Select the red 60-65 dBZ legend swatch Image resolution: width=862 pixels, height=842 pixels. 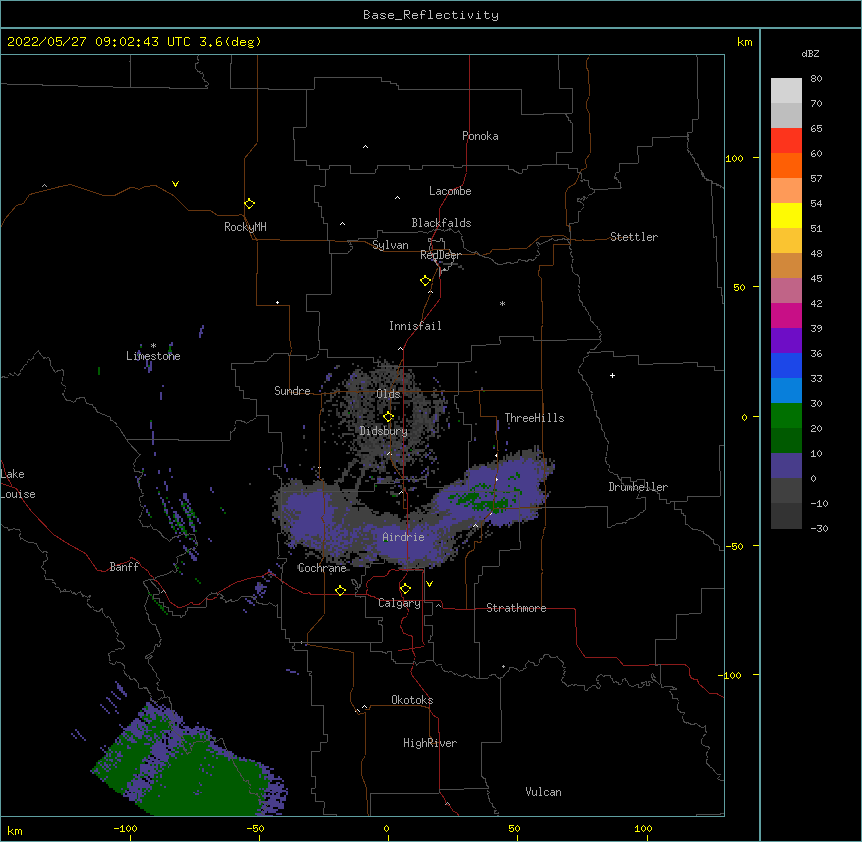(x=786, y=141)
